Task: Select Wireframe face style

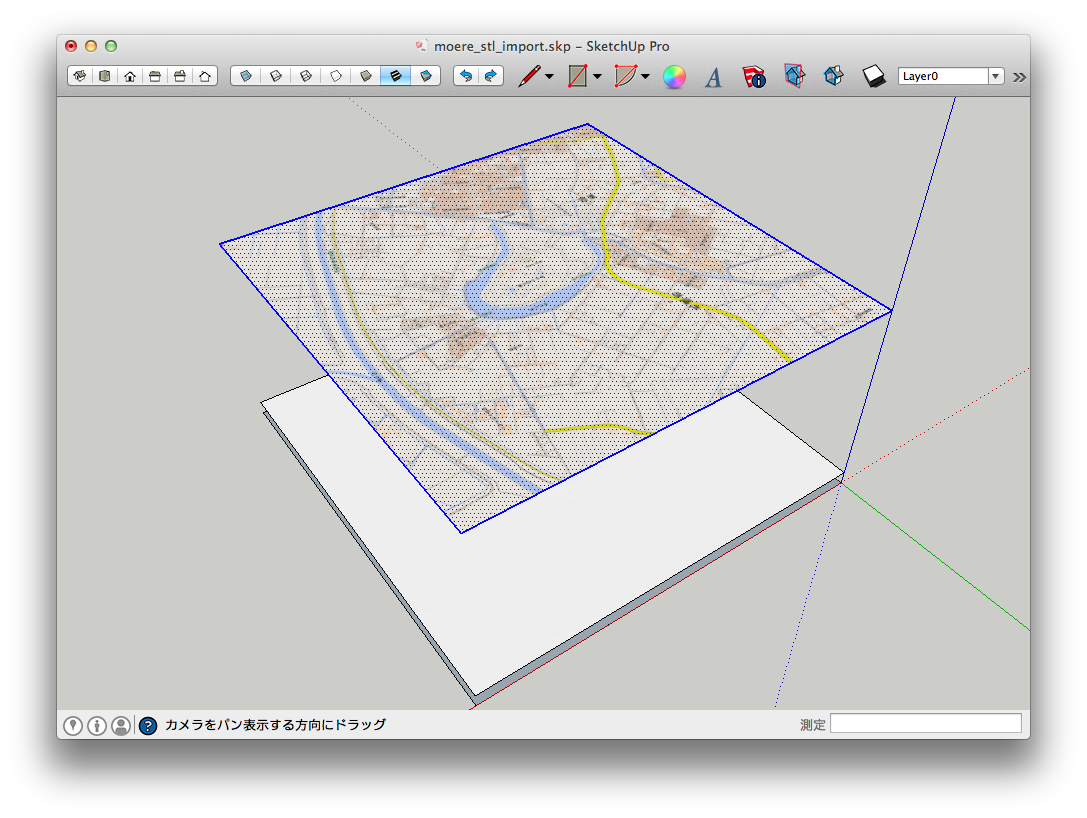Action: coord(305,76)
